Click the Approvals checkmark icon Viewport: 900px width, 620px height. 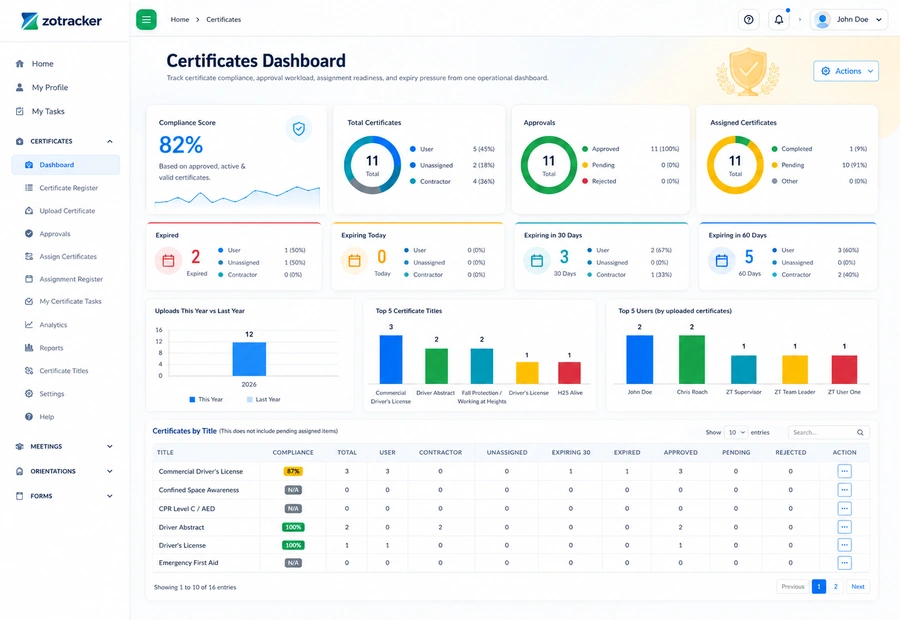click(29, 234)
